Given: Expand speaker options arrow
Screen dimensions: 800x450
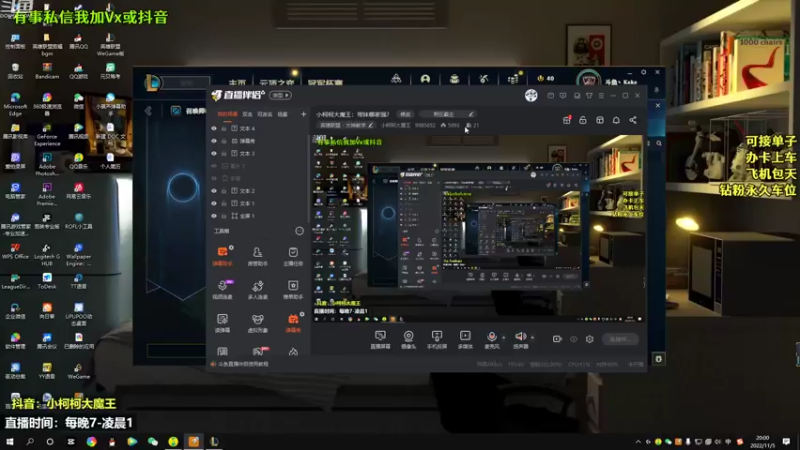Looking at the screenshot, I should (x=533, y=337).
